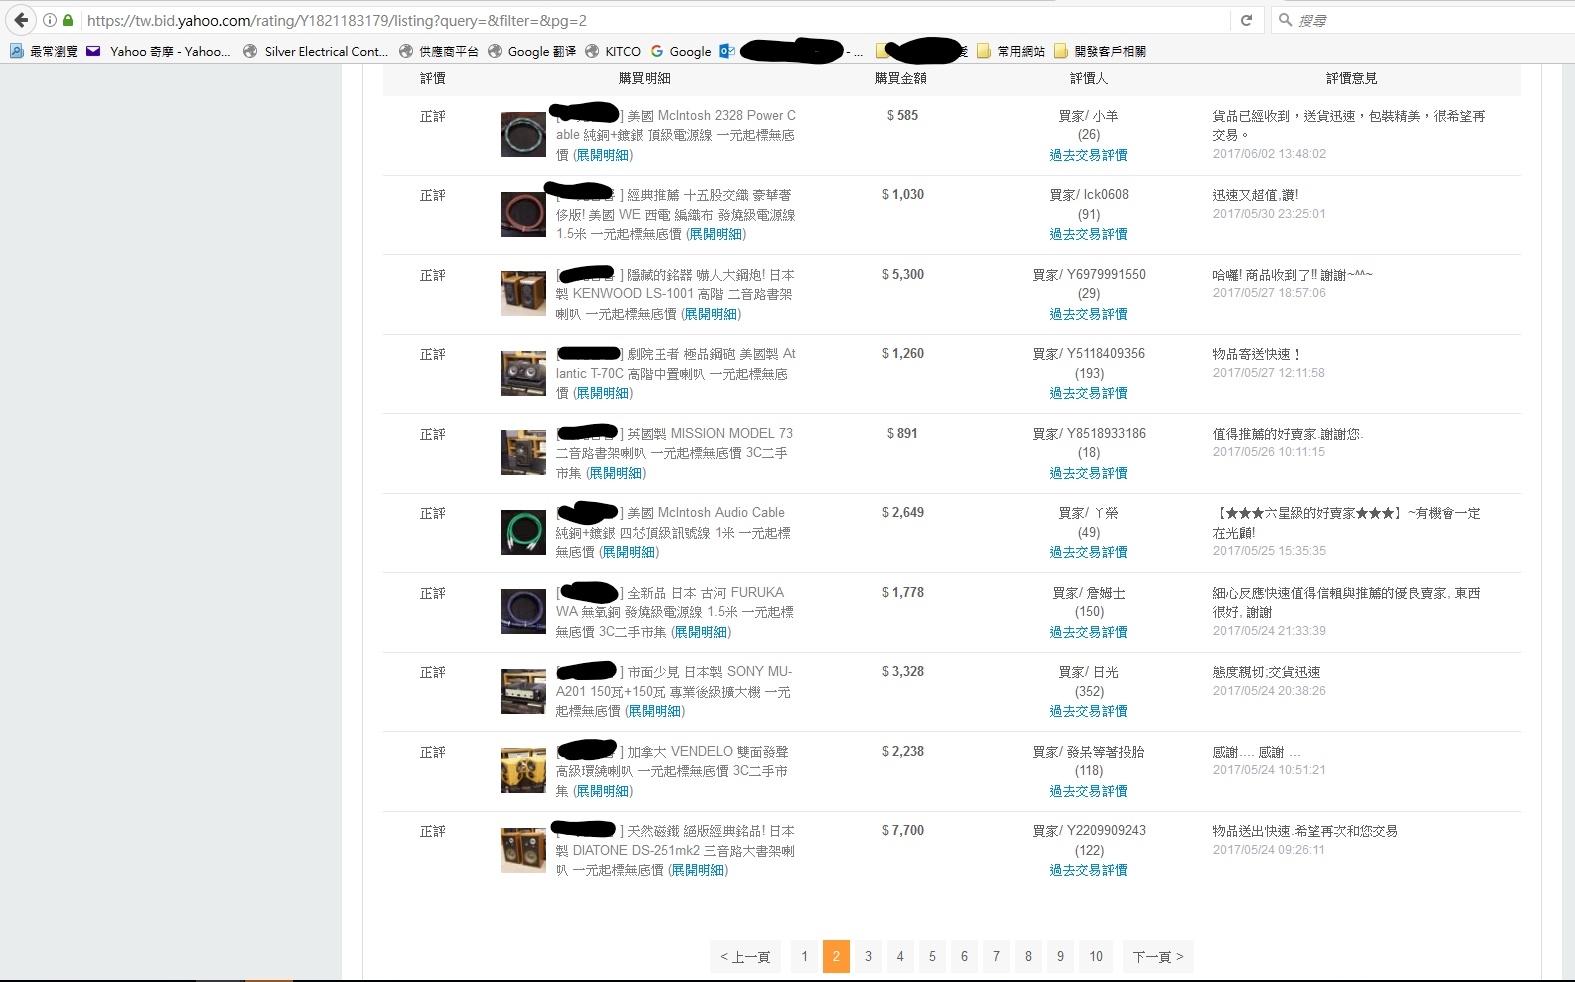View past ratings of buyer Y8518933186
The width and height of the screenshot is (1575, 982).
click(1088, 473)
